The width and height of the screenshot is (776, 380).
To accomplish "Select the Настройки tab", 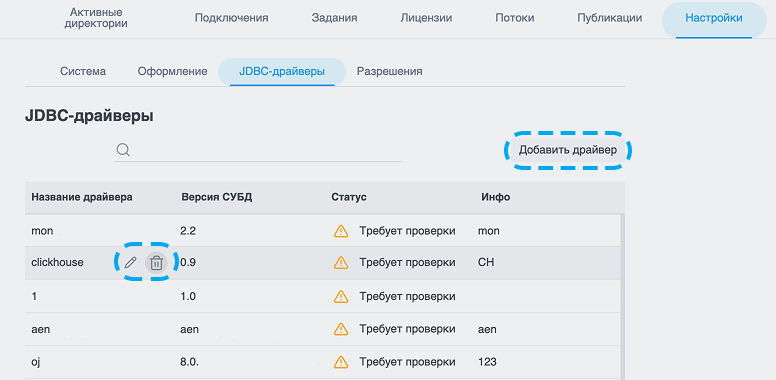I will [714, 19].
